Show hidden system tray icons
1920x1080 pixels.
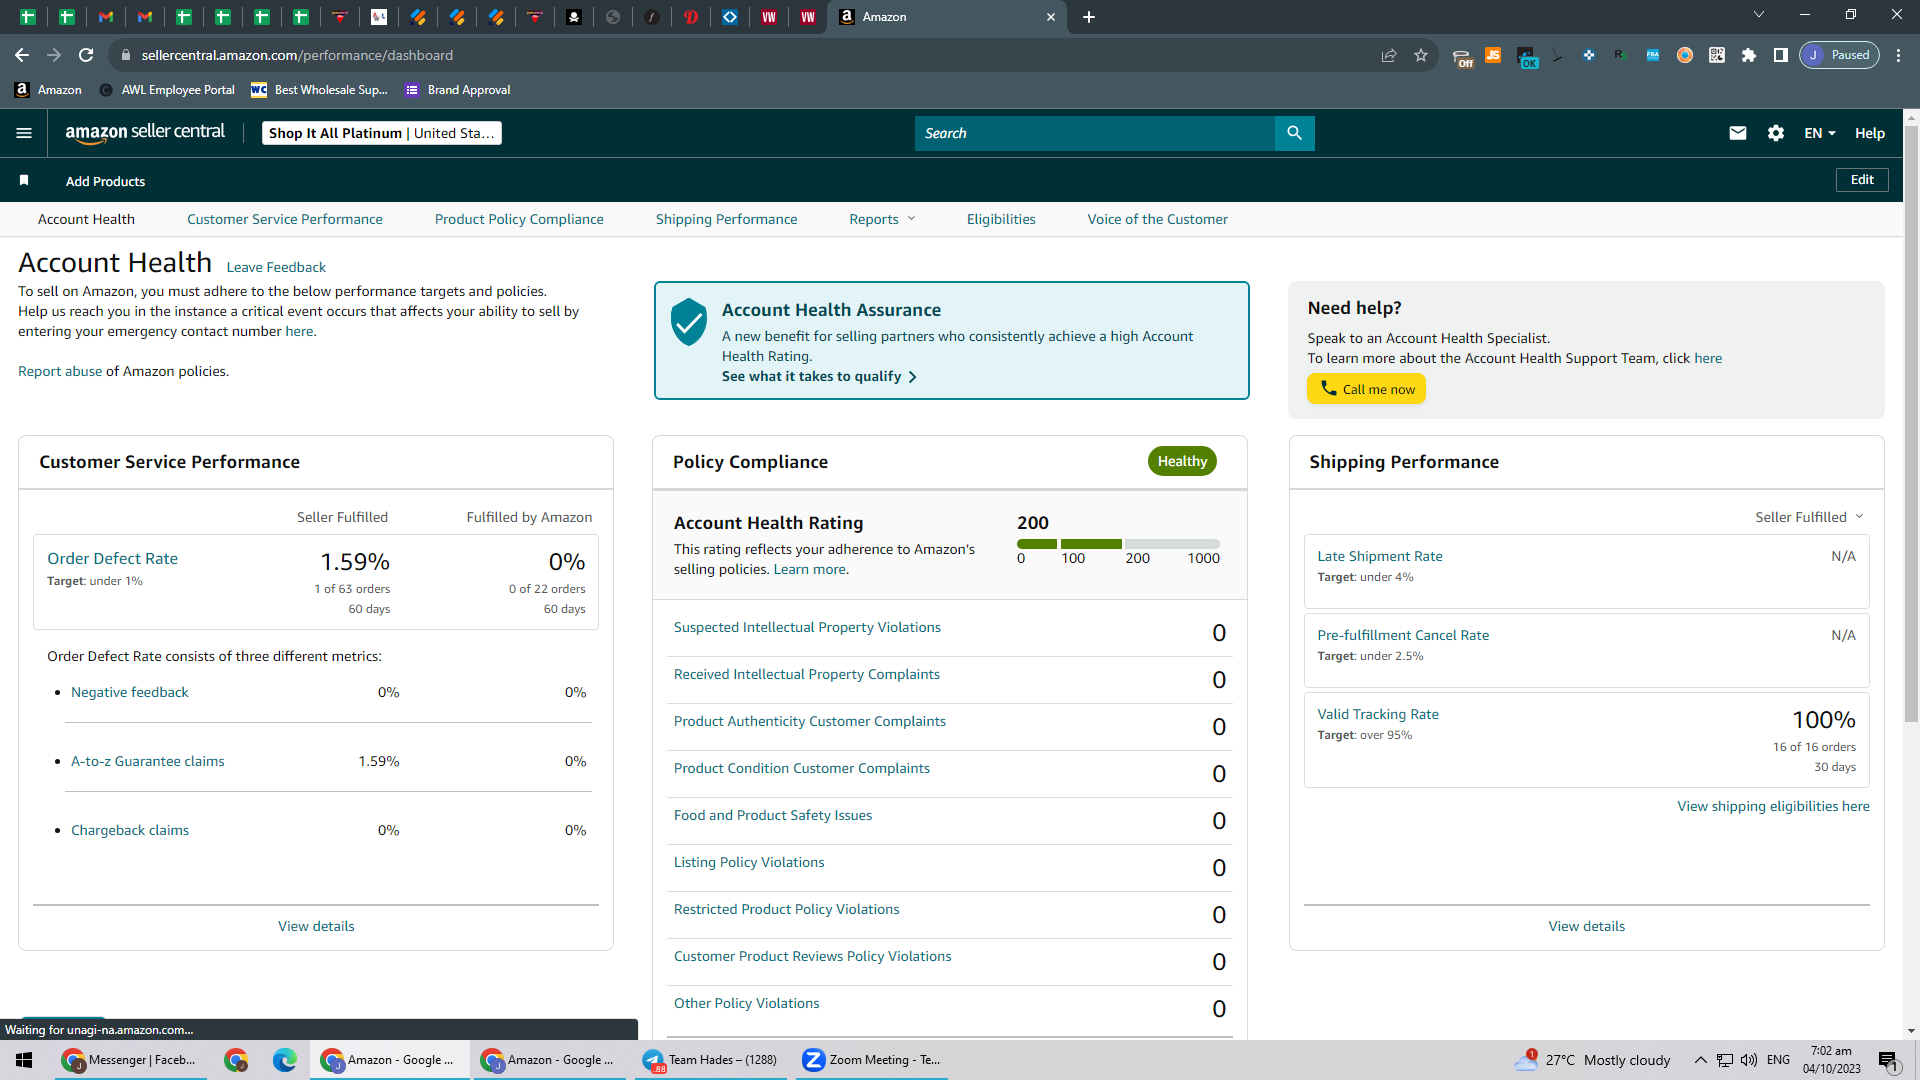point(1700,1060)
